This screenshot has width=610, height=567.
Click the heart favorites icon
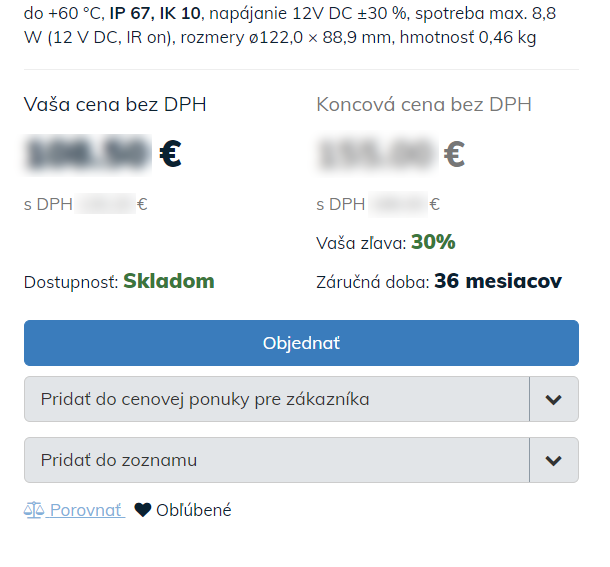143,511
